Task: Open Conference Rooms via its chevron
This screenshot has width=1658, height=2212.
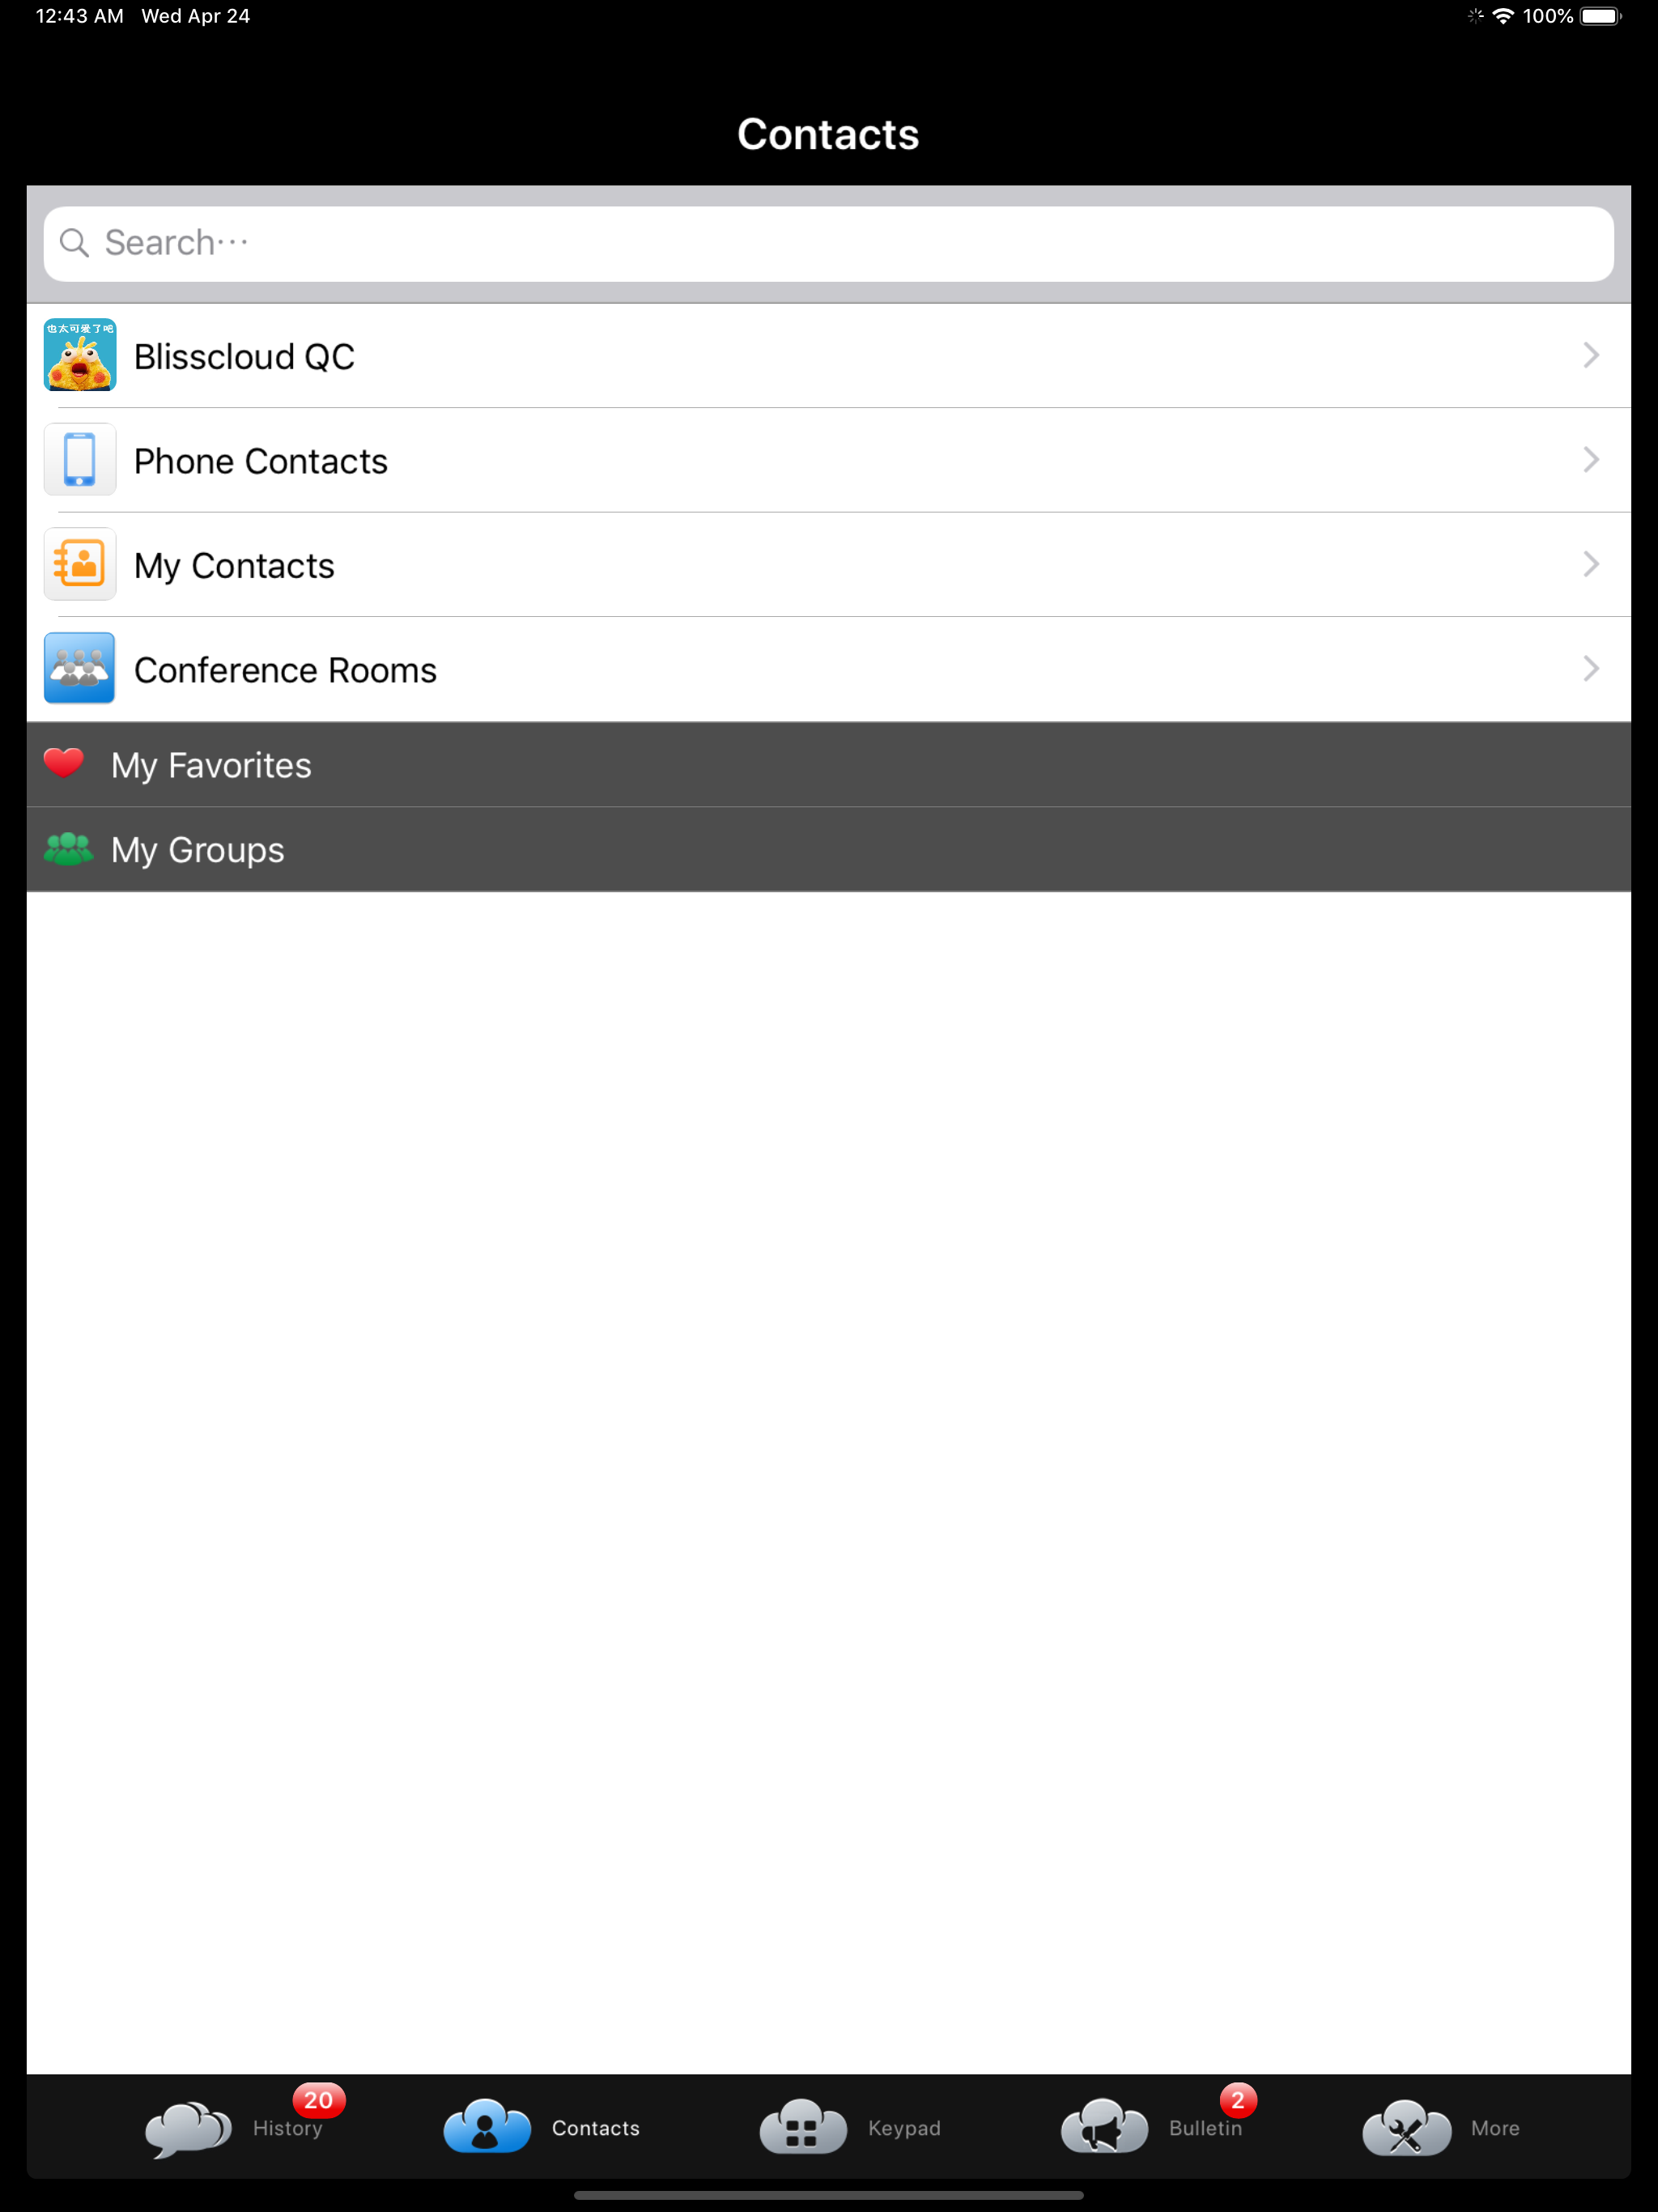Action: (x=1590, y=668)
